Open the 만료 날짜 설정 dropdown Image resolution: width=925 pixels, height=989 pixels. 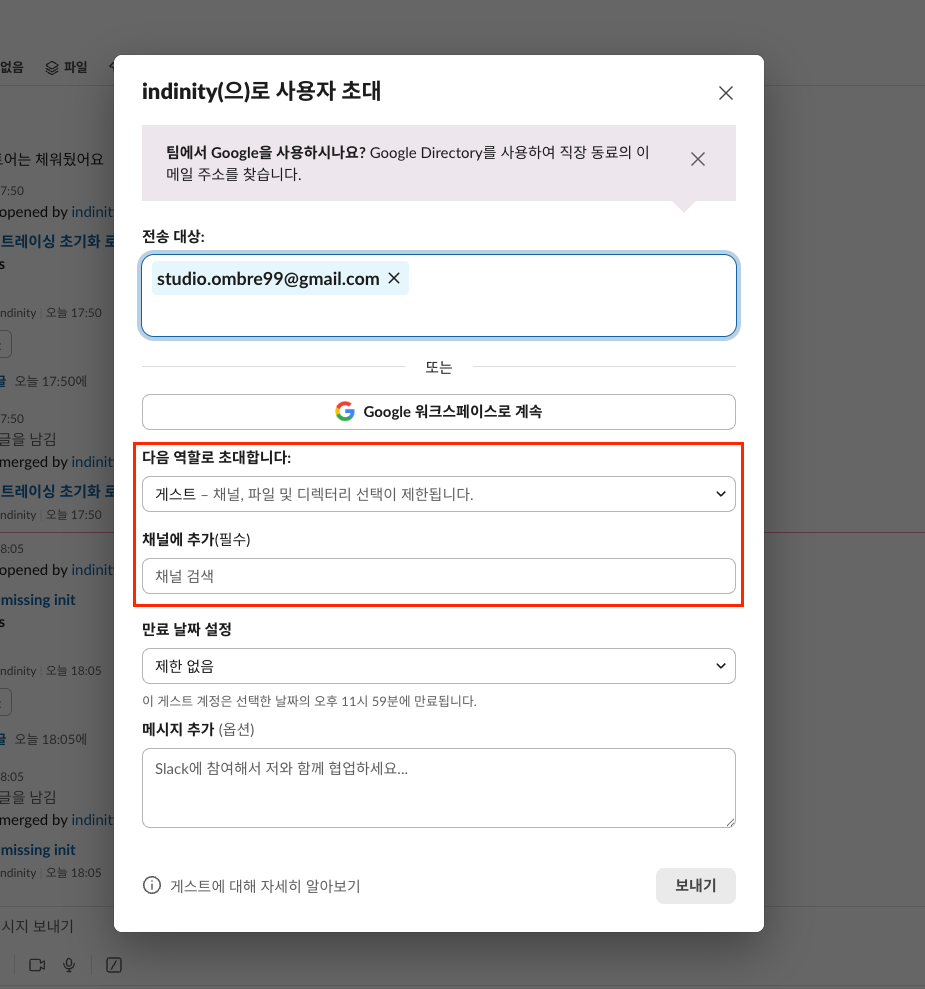click(438, 666)
